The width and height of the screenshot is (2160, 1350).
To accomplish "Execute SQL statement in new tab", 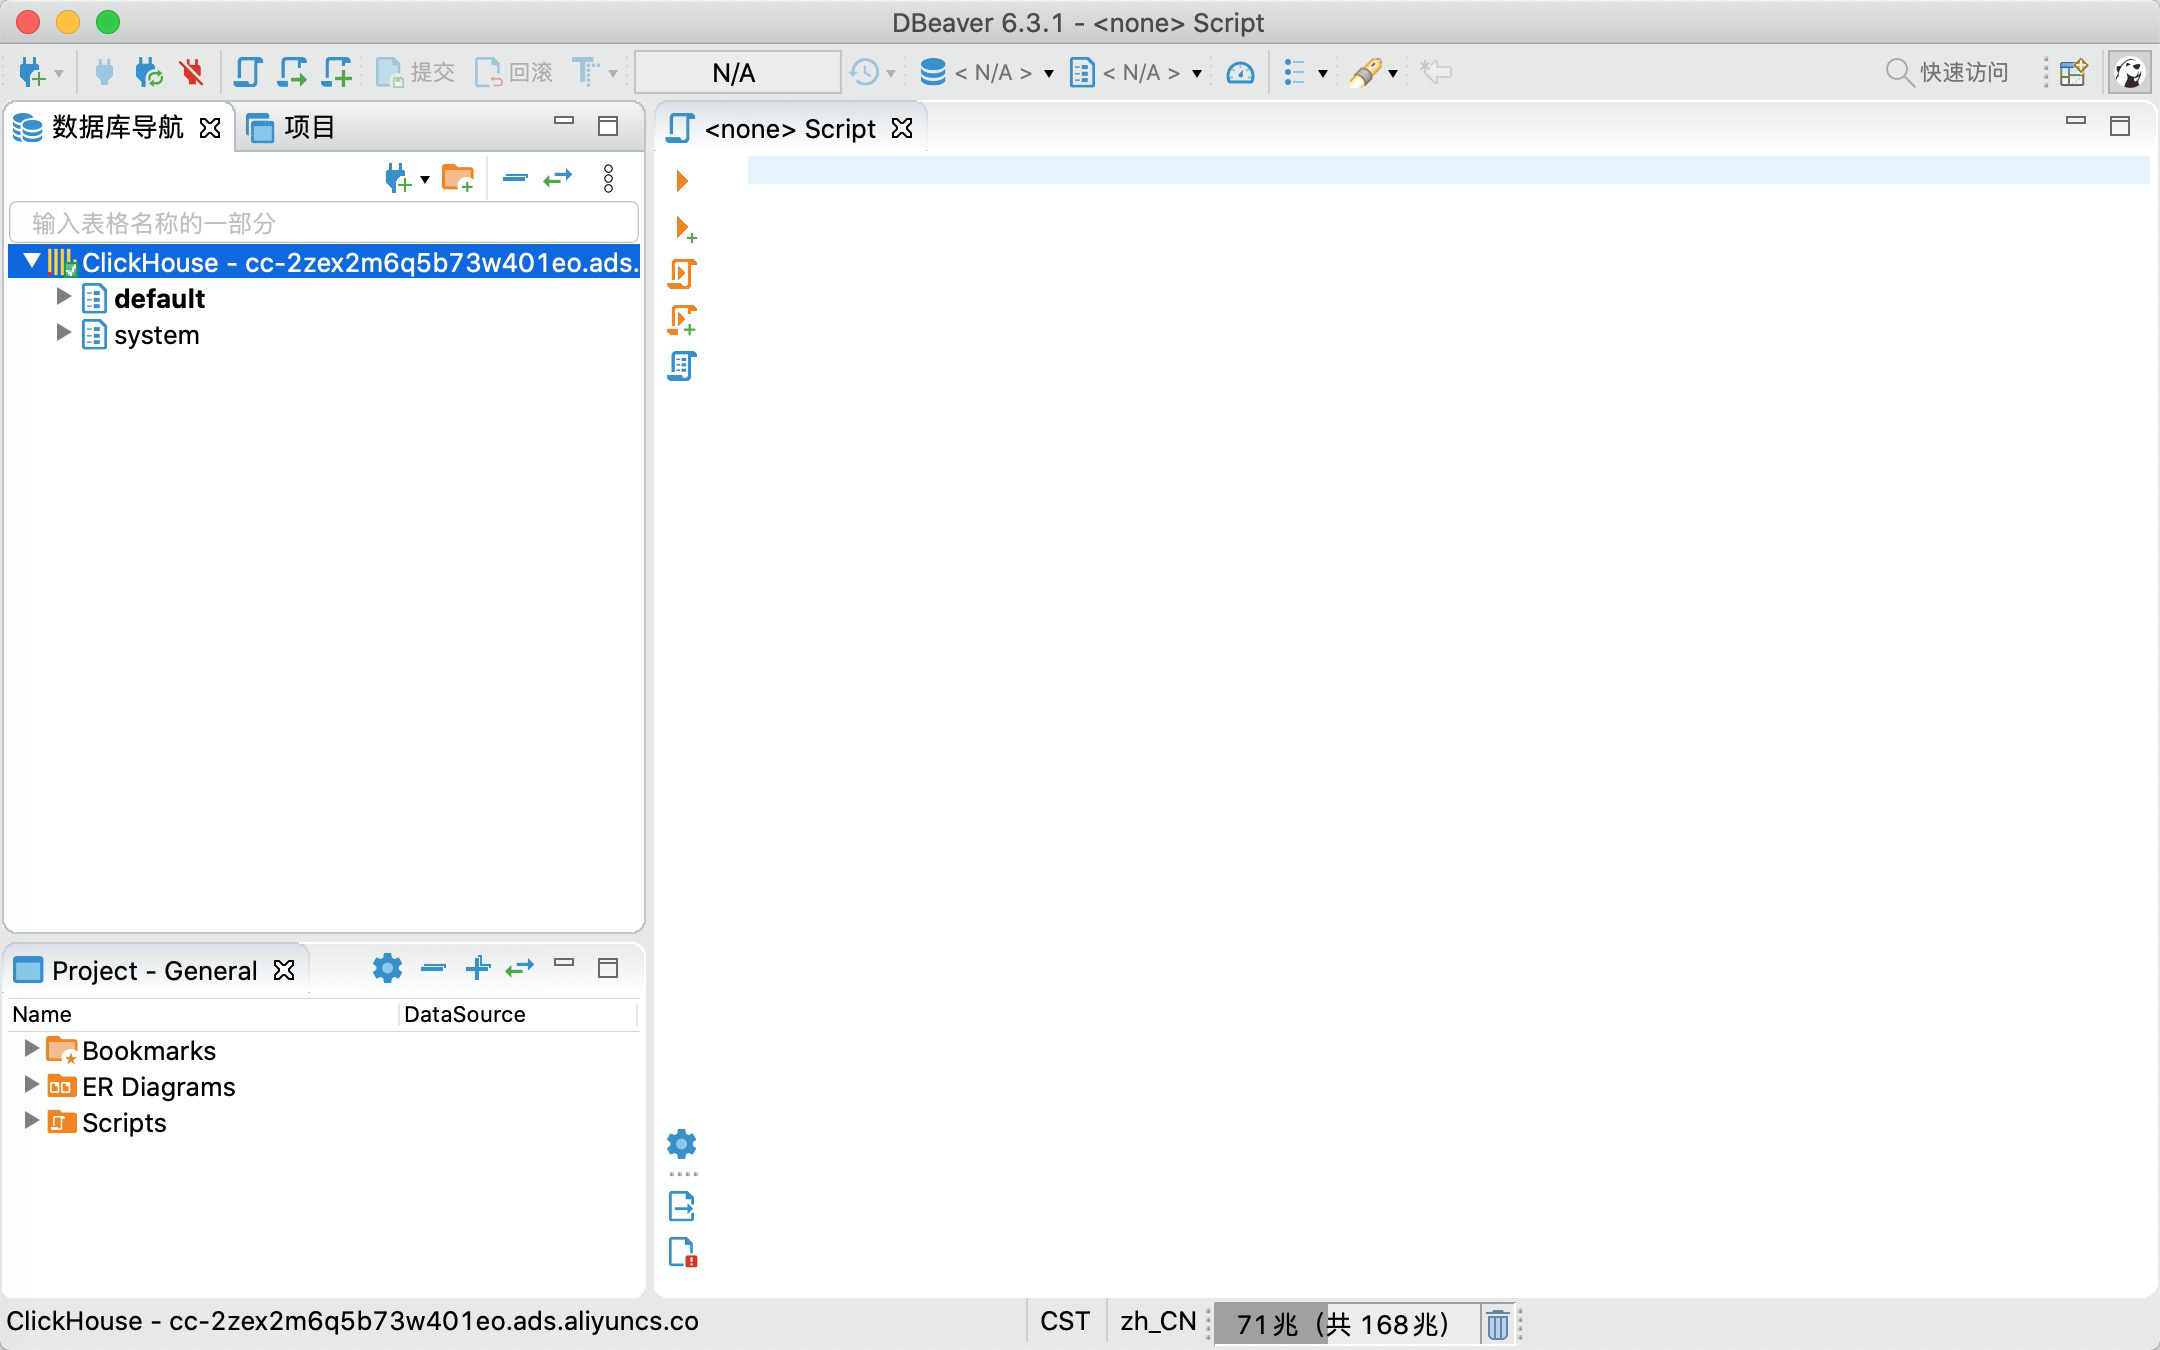I will 685,229.
